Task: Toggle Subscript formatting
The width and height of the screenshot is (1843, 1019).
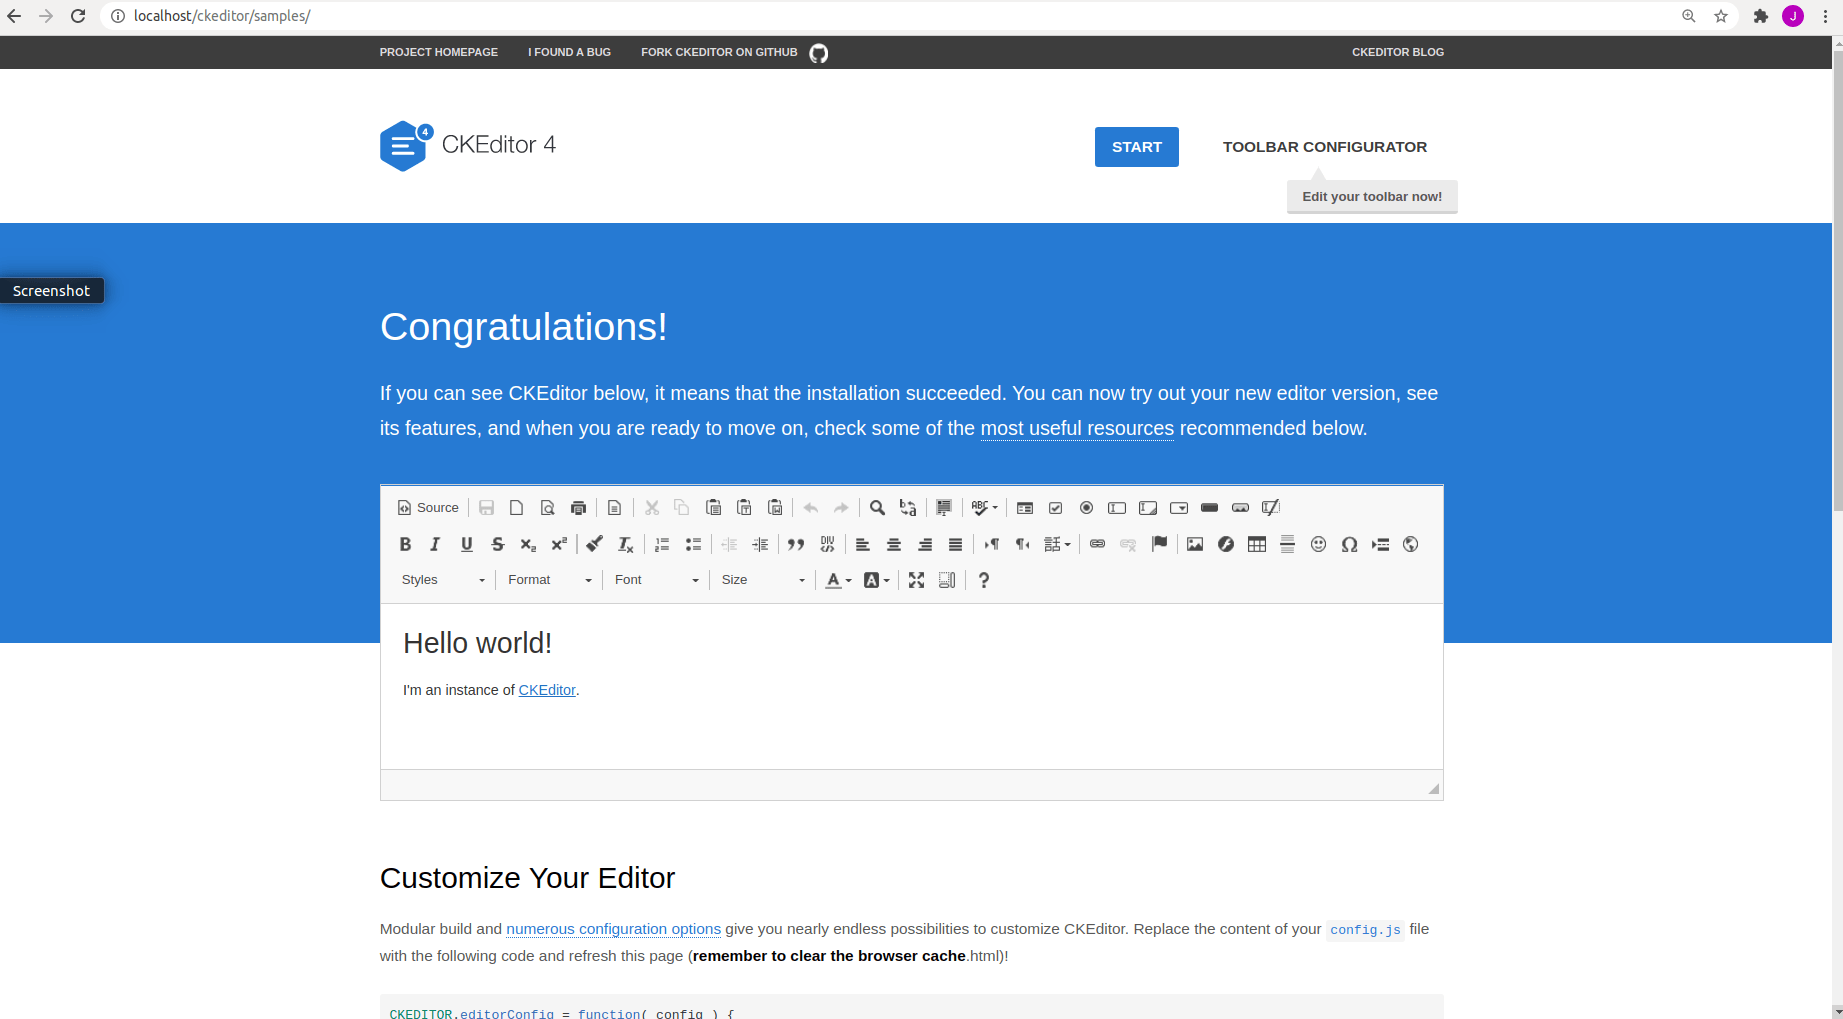Action: pos(528,544)
